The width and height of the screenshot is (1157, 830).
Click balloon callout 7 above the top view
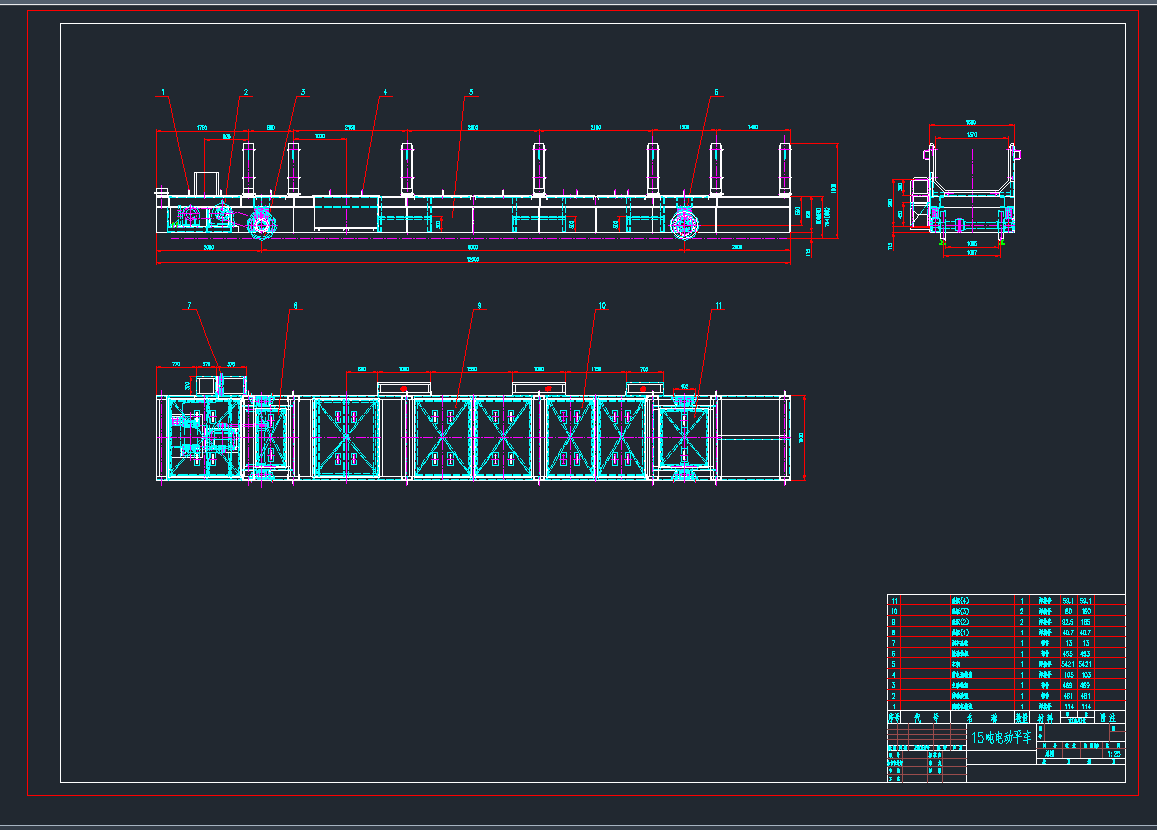coord(188,303)
